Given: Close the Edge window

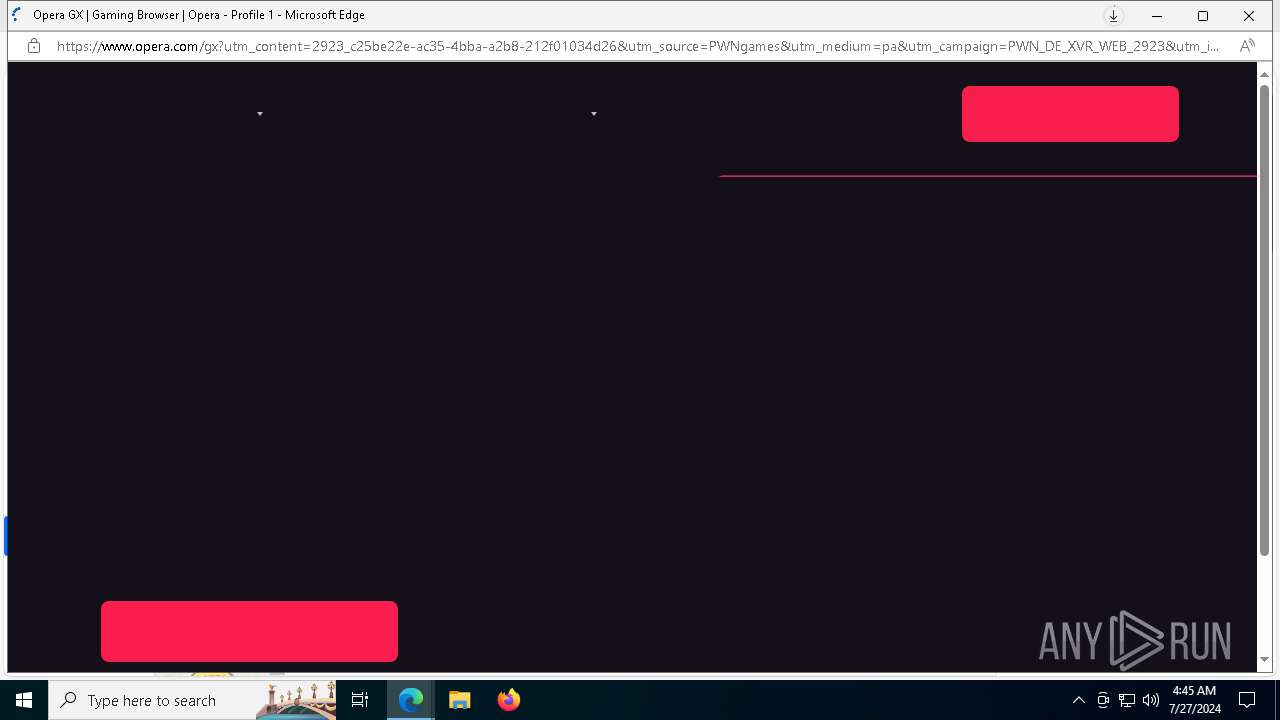Looking at the screenshot, I should tap(1249, 16).
